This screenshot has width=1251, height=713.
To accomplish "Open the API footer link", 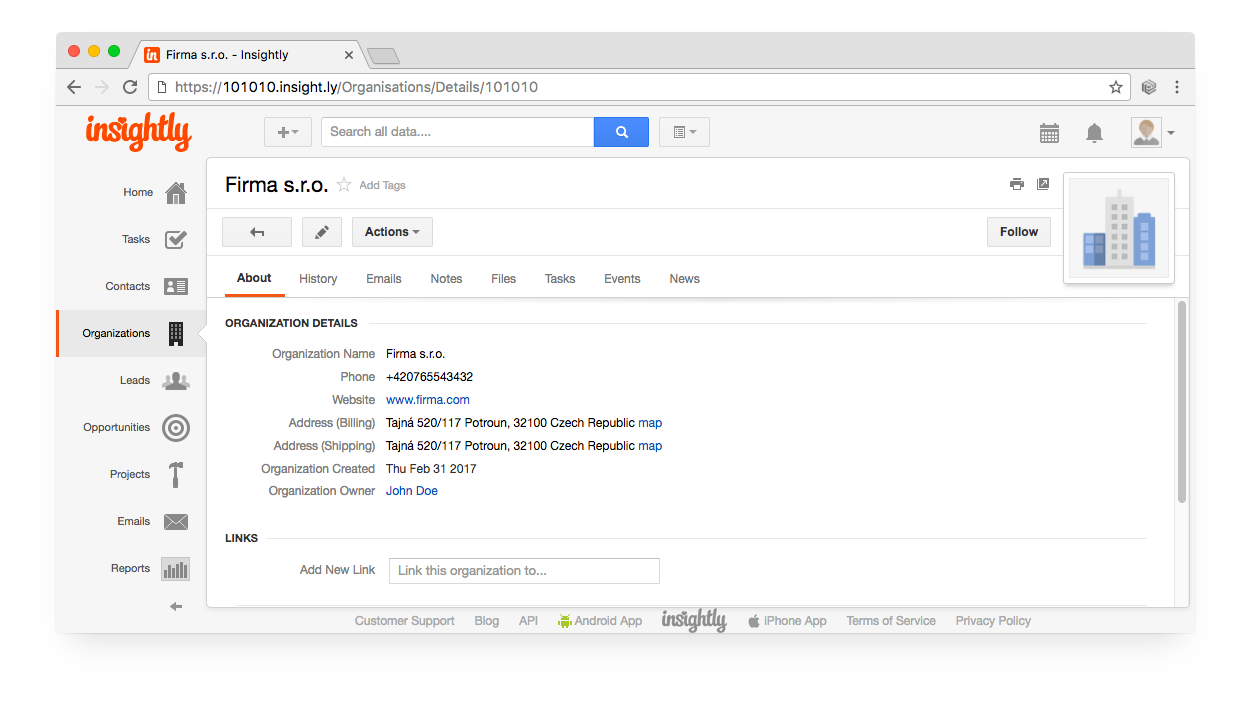I will tap(528, 621).
